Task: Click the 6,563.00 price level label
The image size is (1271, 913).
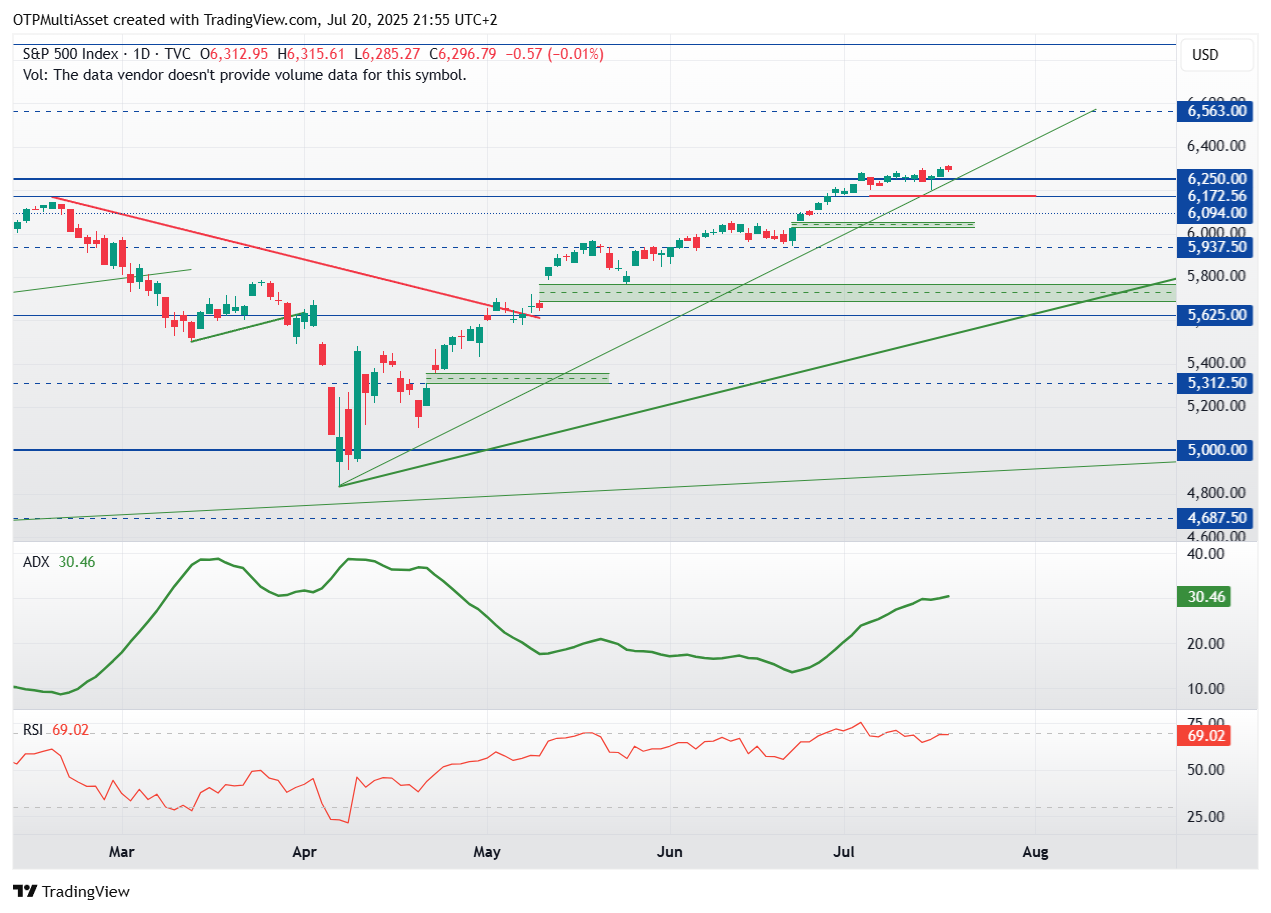Action: (x=1216, y=111)
